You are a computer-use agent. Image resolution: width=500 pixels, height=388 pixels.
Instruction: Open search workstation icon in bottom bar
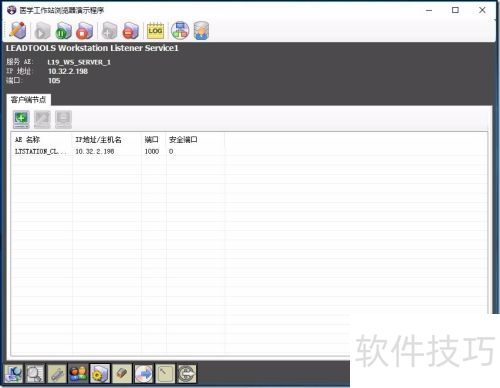click(13, 373)
